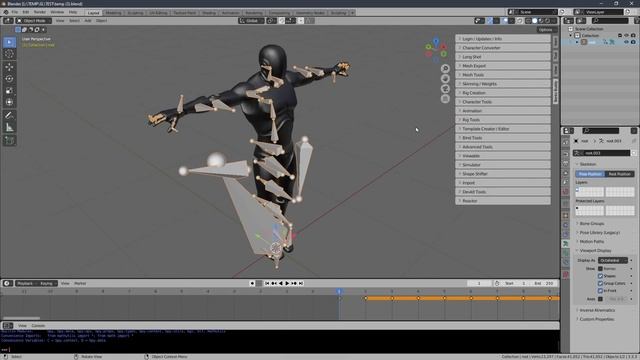Click the timeline editor type icon

click(x=7, y=283)
